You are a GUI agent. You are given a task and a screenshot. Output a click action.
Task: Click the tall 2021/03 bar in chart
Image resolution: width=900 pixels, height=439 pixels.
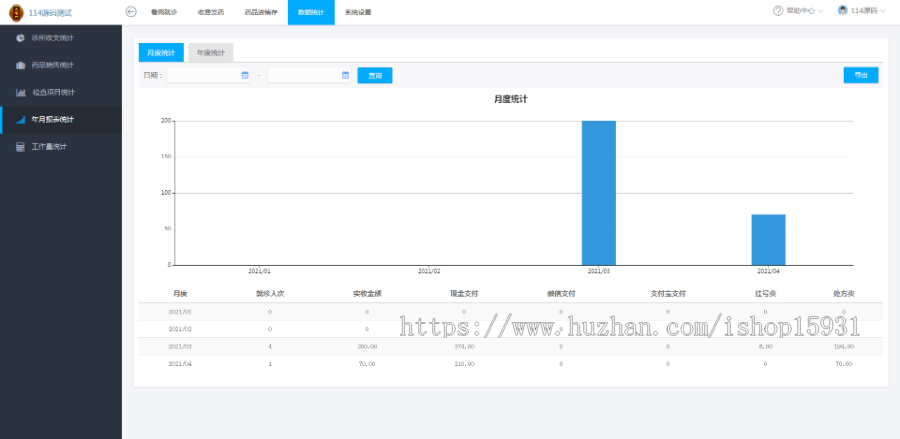point(598,192)
